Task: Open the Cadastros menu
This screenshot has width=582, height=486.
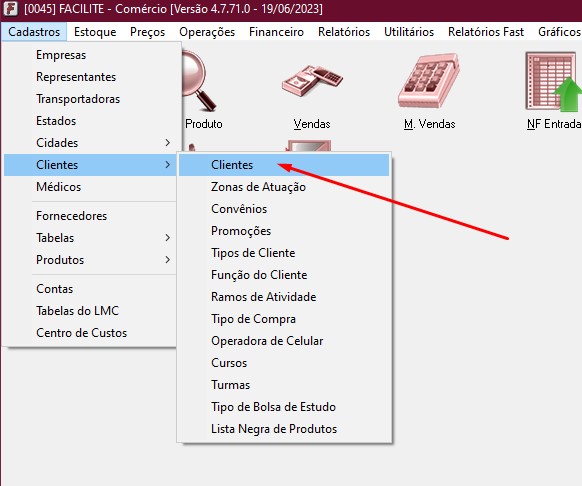Action: [x=34, y=32]
